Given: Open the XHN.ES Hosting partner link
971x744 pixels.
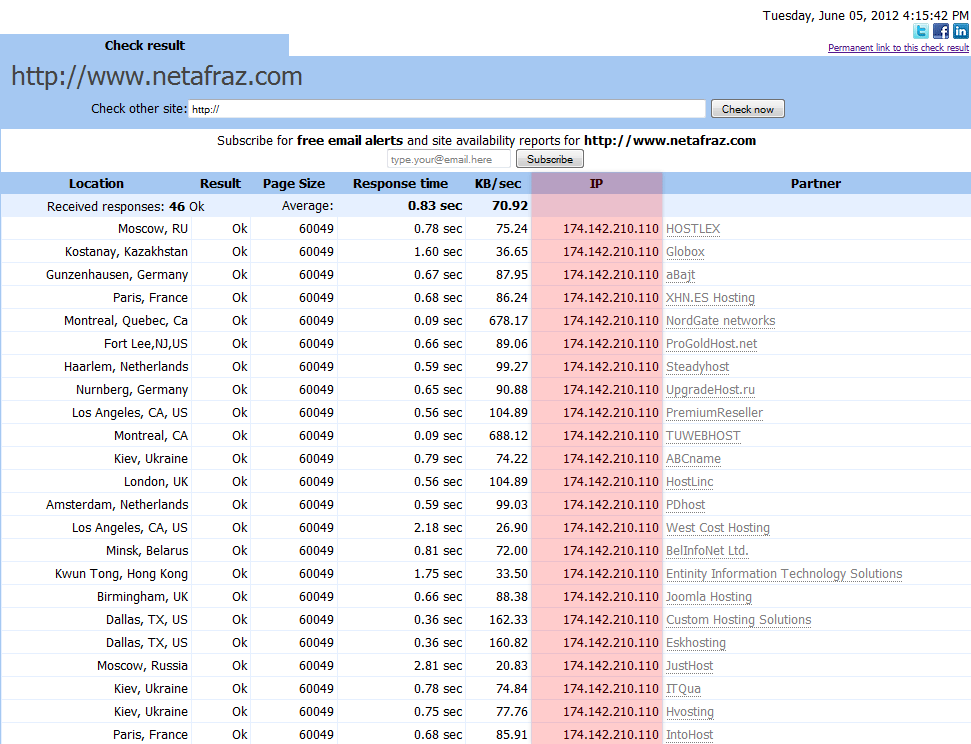Looking at the screenshot, I should point(710,298).
